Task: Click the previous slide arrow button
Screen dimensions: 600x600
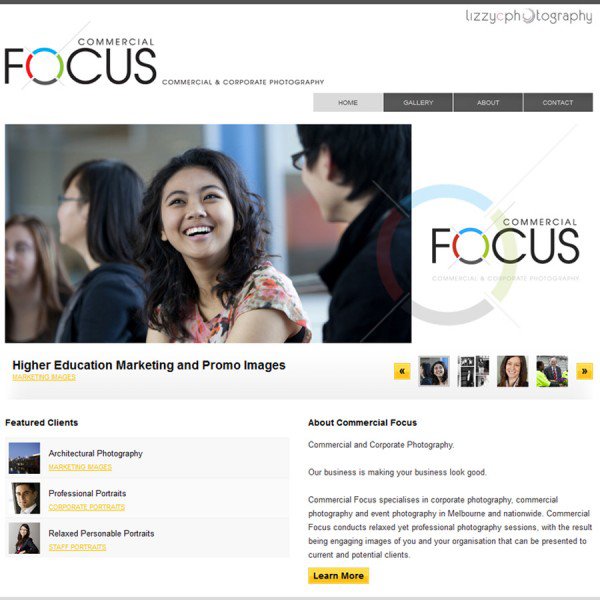Action: (x=402, y=371)
